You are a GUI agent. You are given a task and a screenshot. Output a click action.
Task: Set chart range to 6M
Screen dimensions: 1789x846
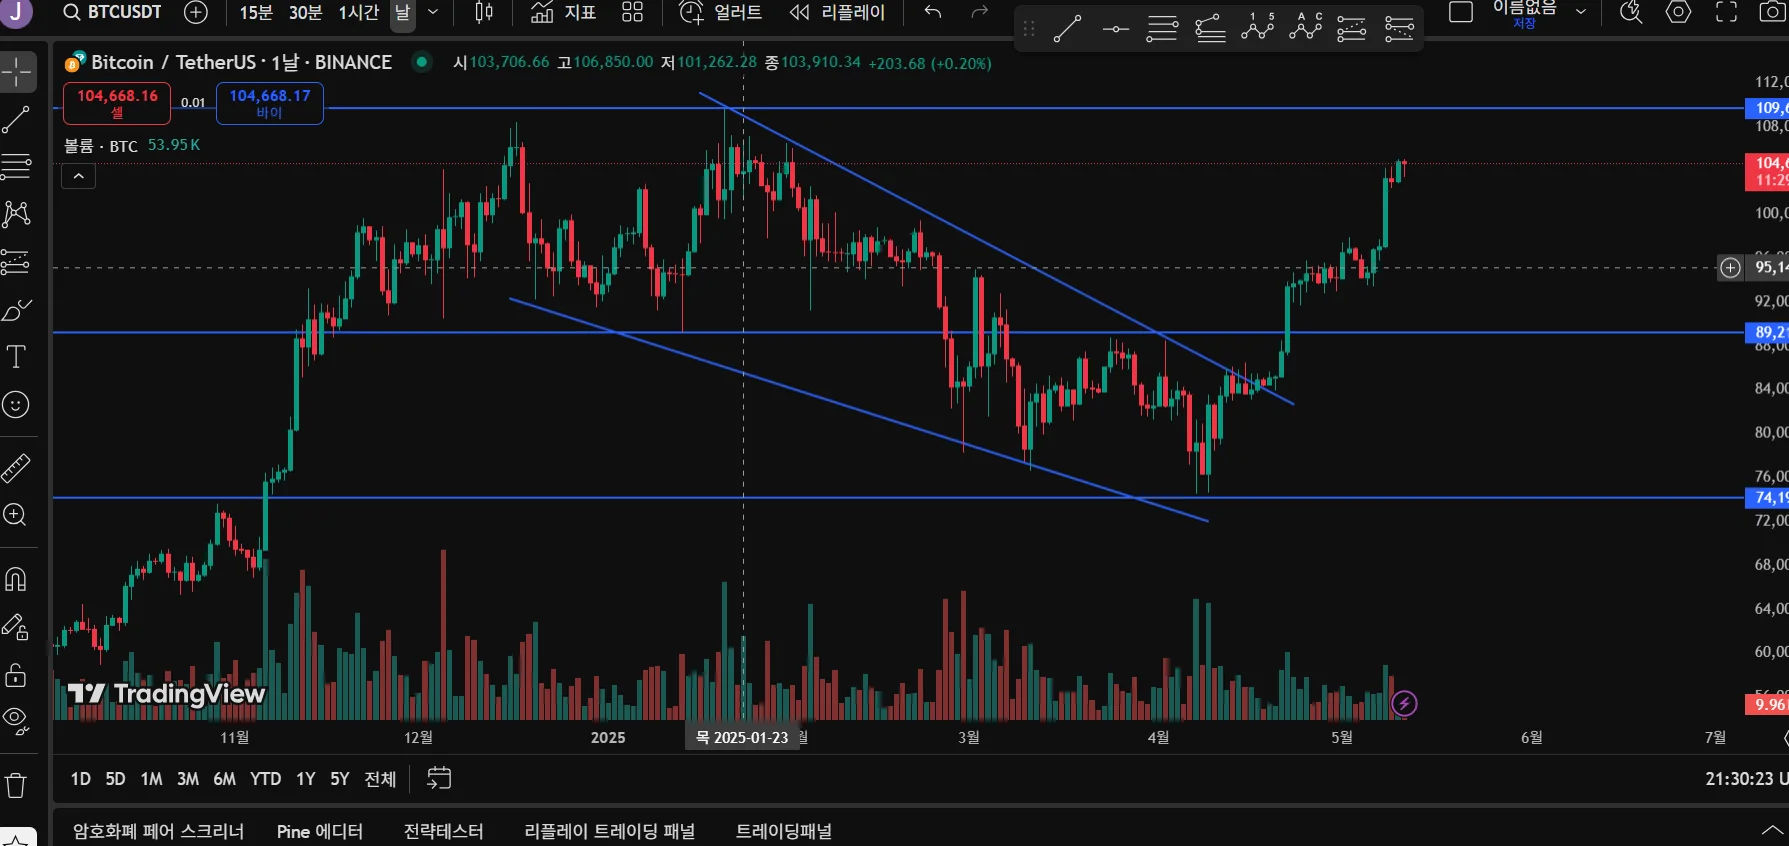[224, 779]
